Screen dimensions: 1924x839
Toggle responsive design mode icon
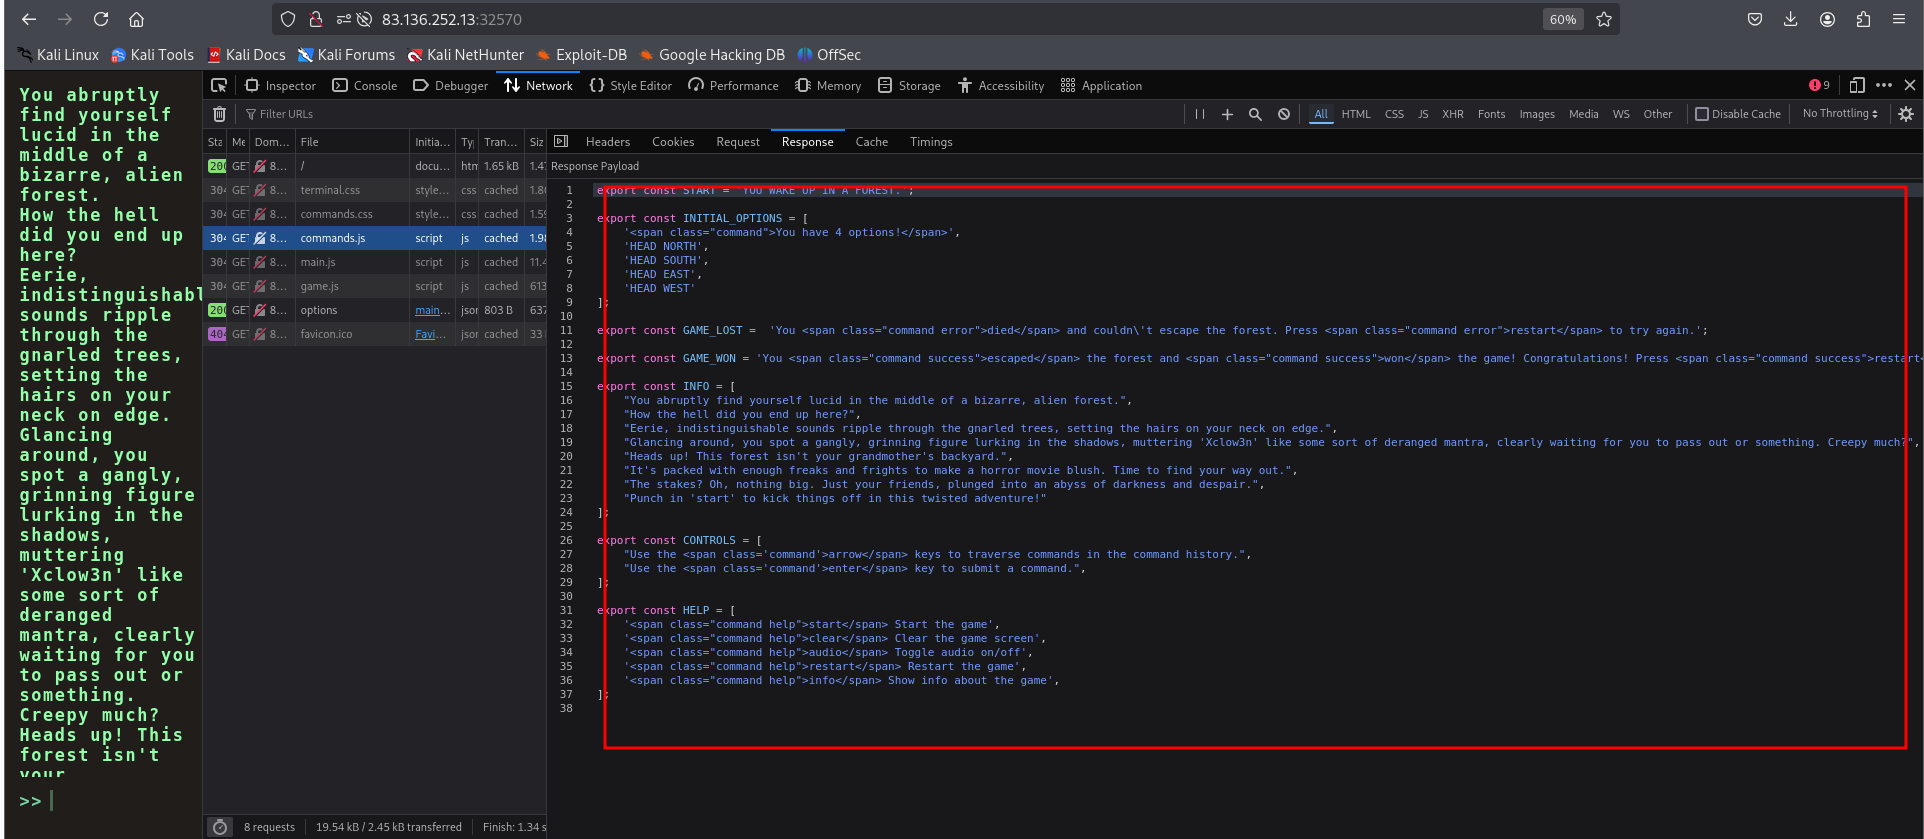point(1857,86)
